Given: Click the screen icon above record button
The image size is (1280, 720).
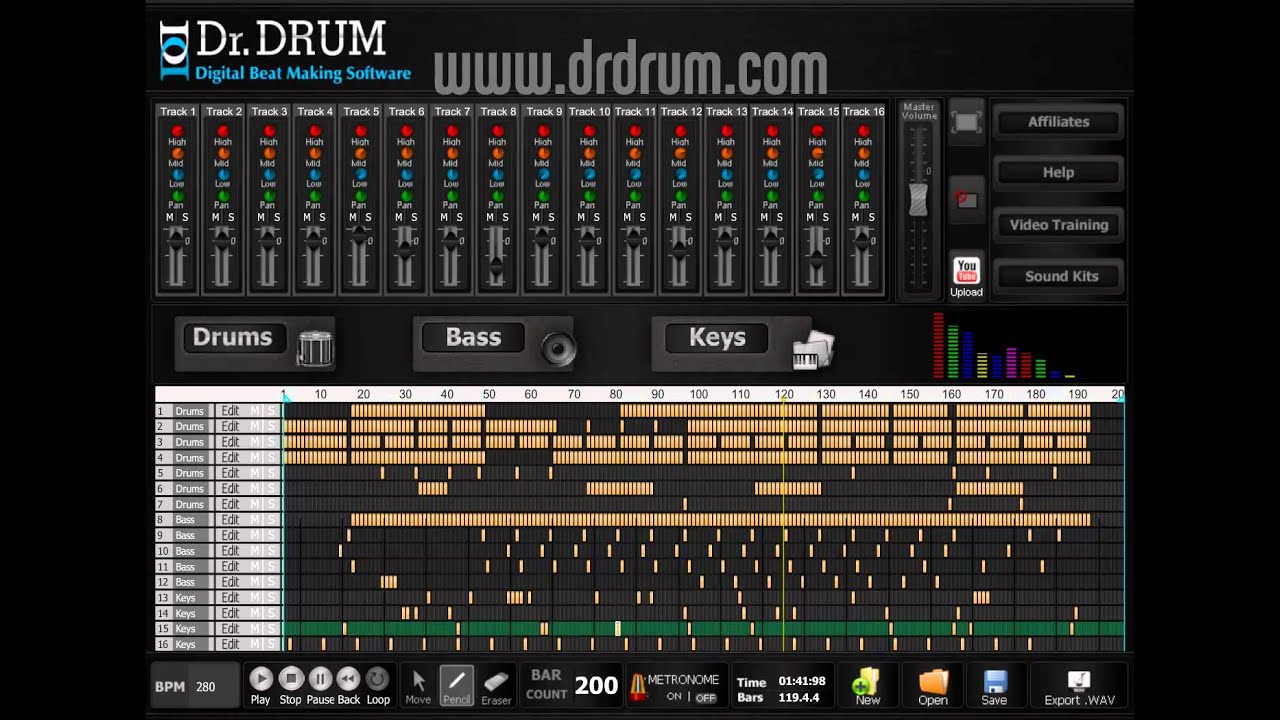Looking at the screenshot, I should click(x=966, y=122).
